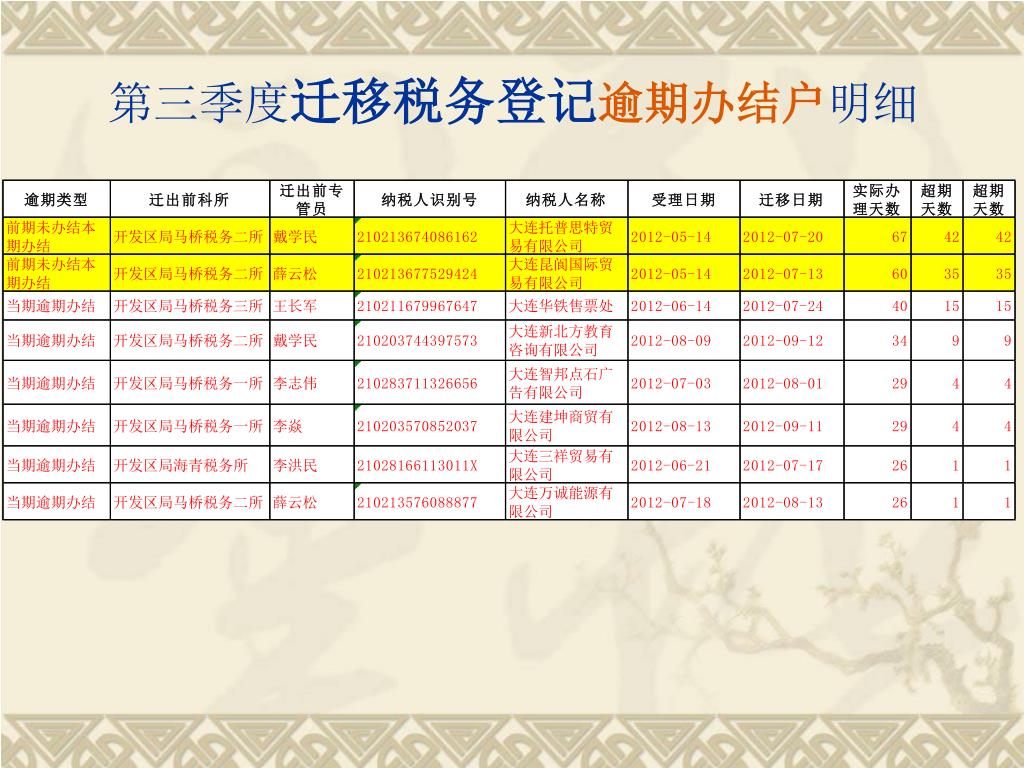Click migration date 2012-08-13

pyautogui.click(x=783, y=502)
